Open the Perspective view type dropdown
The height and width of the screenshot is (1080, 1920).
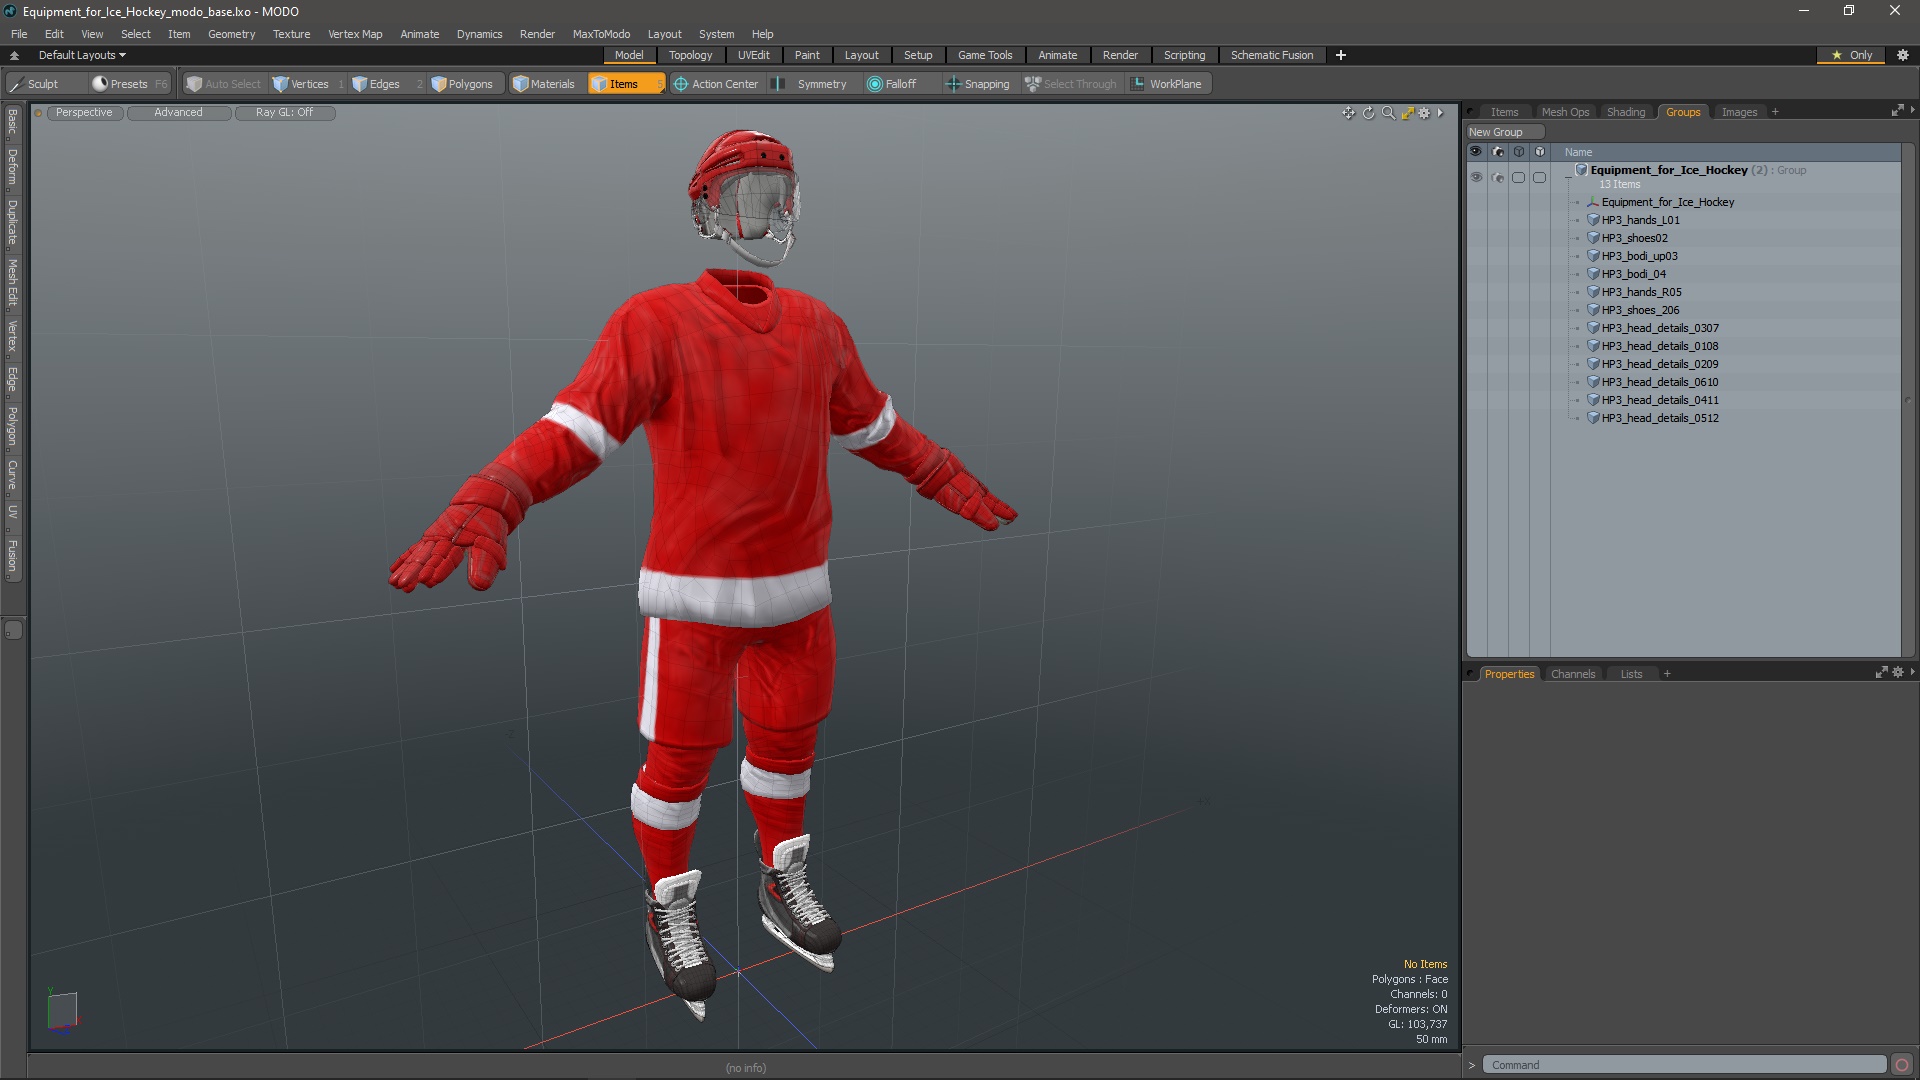(84, 112)
